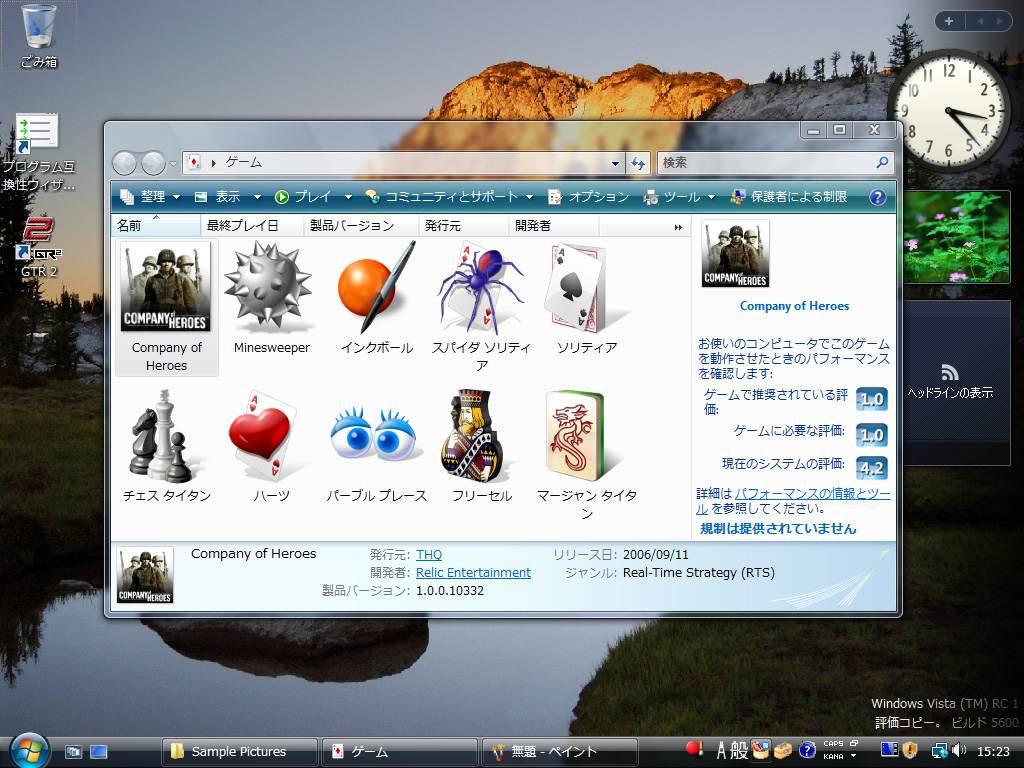Click the ゲーム taskbar button
The height and width of the screenshot is (768, 1024).
[399, 752]
